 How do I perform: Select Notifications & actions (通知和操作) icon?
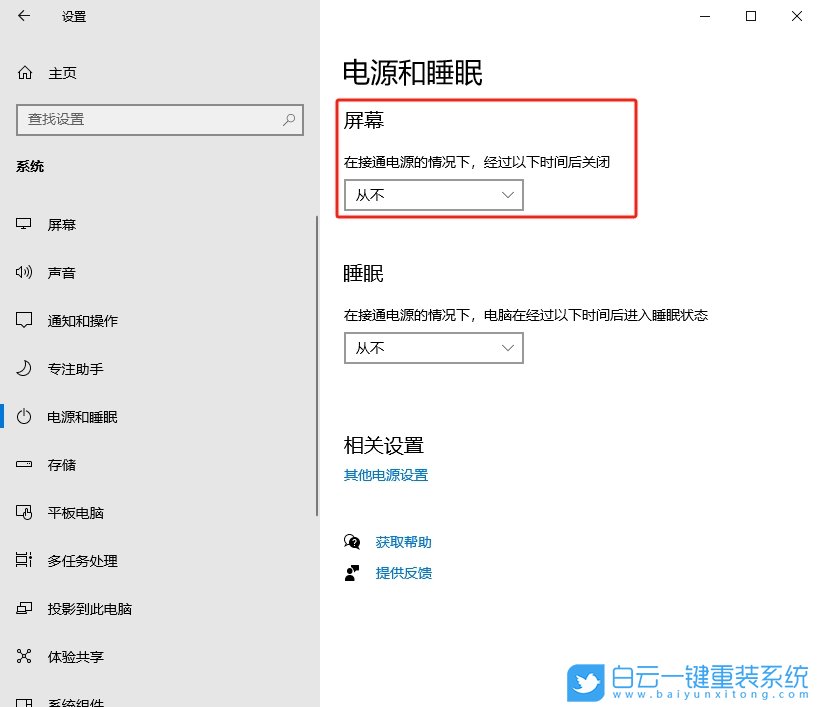23,320
